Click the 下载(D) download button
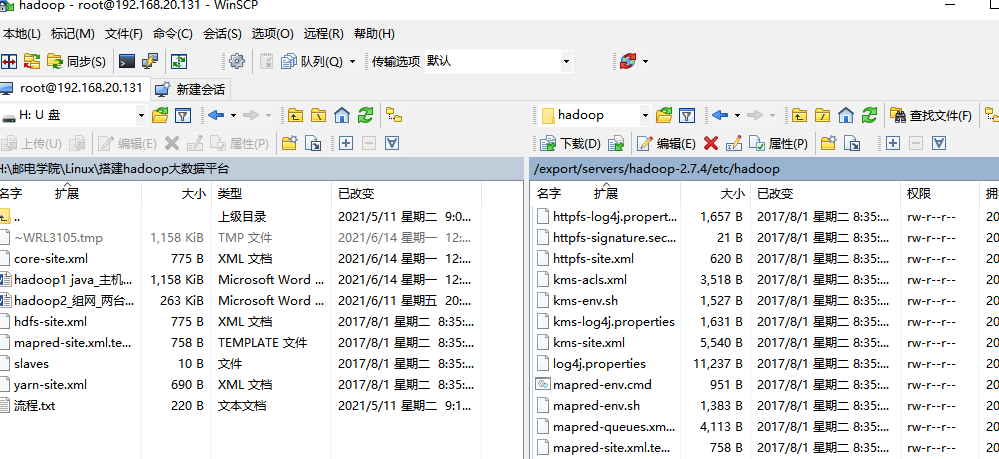This screenshot has height=459, width=999. pyautogui.click(x=571, y=143)
